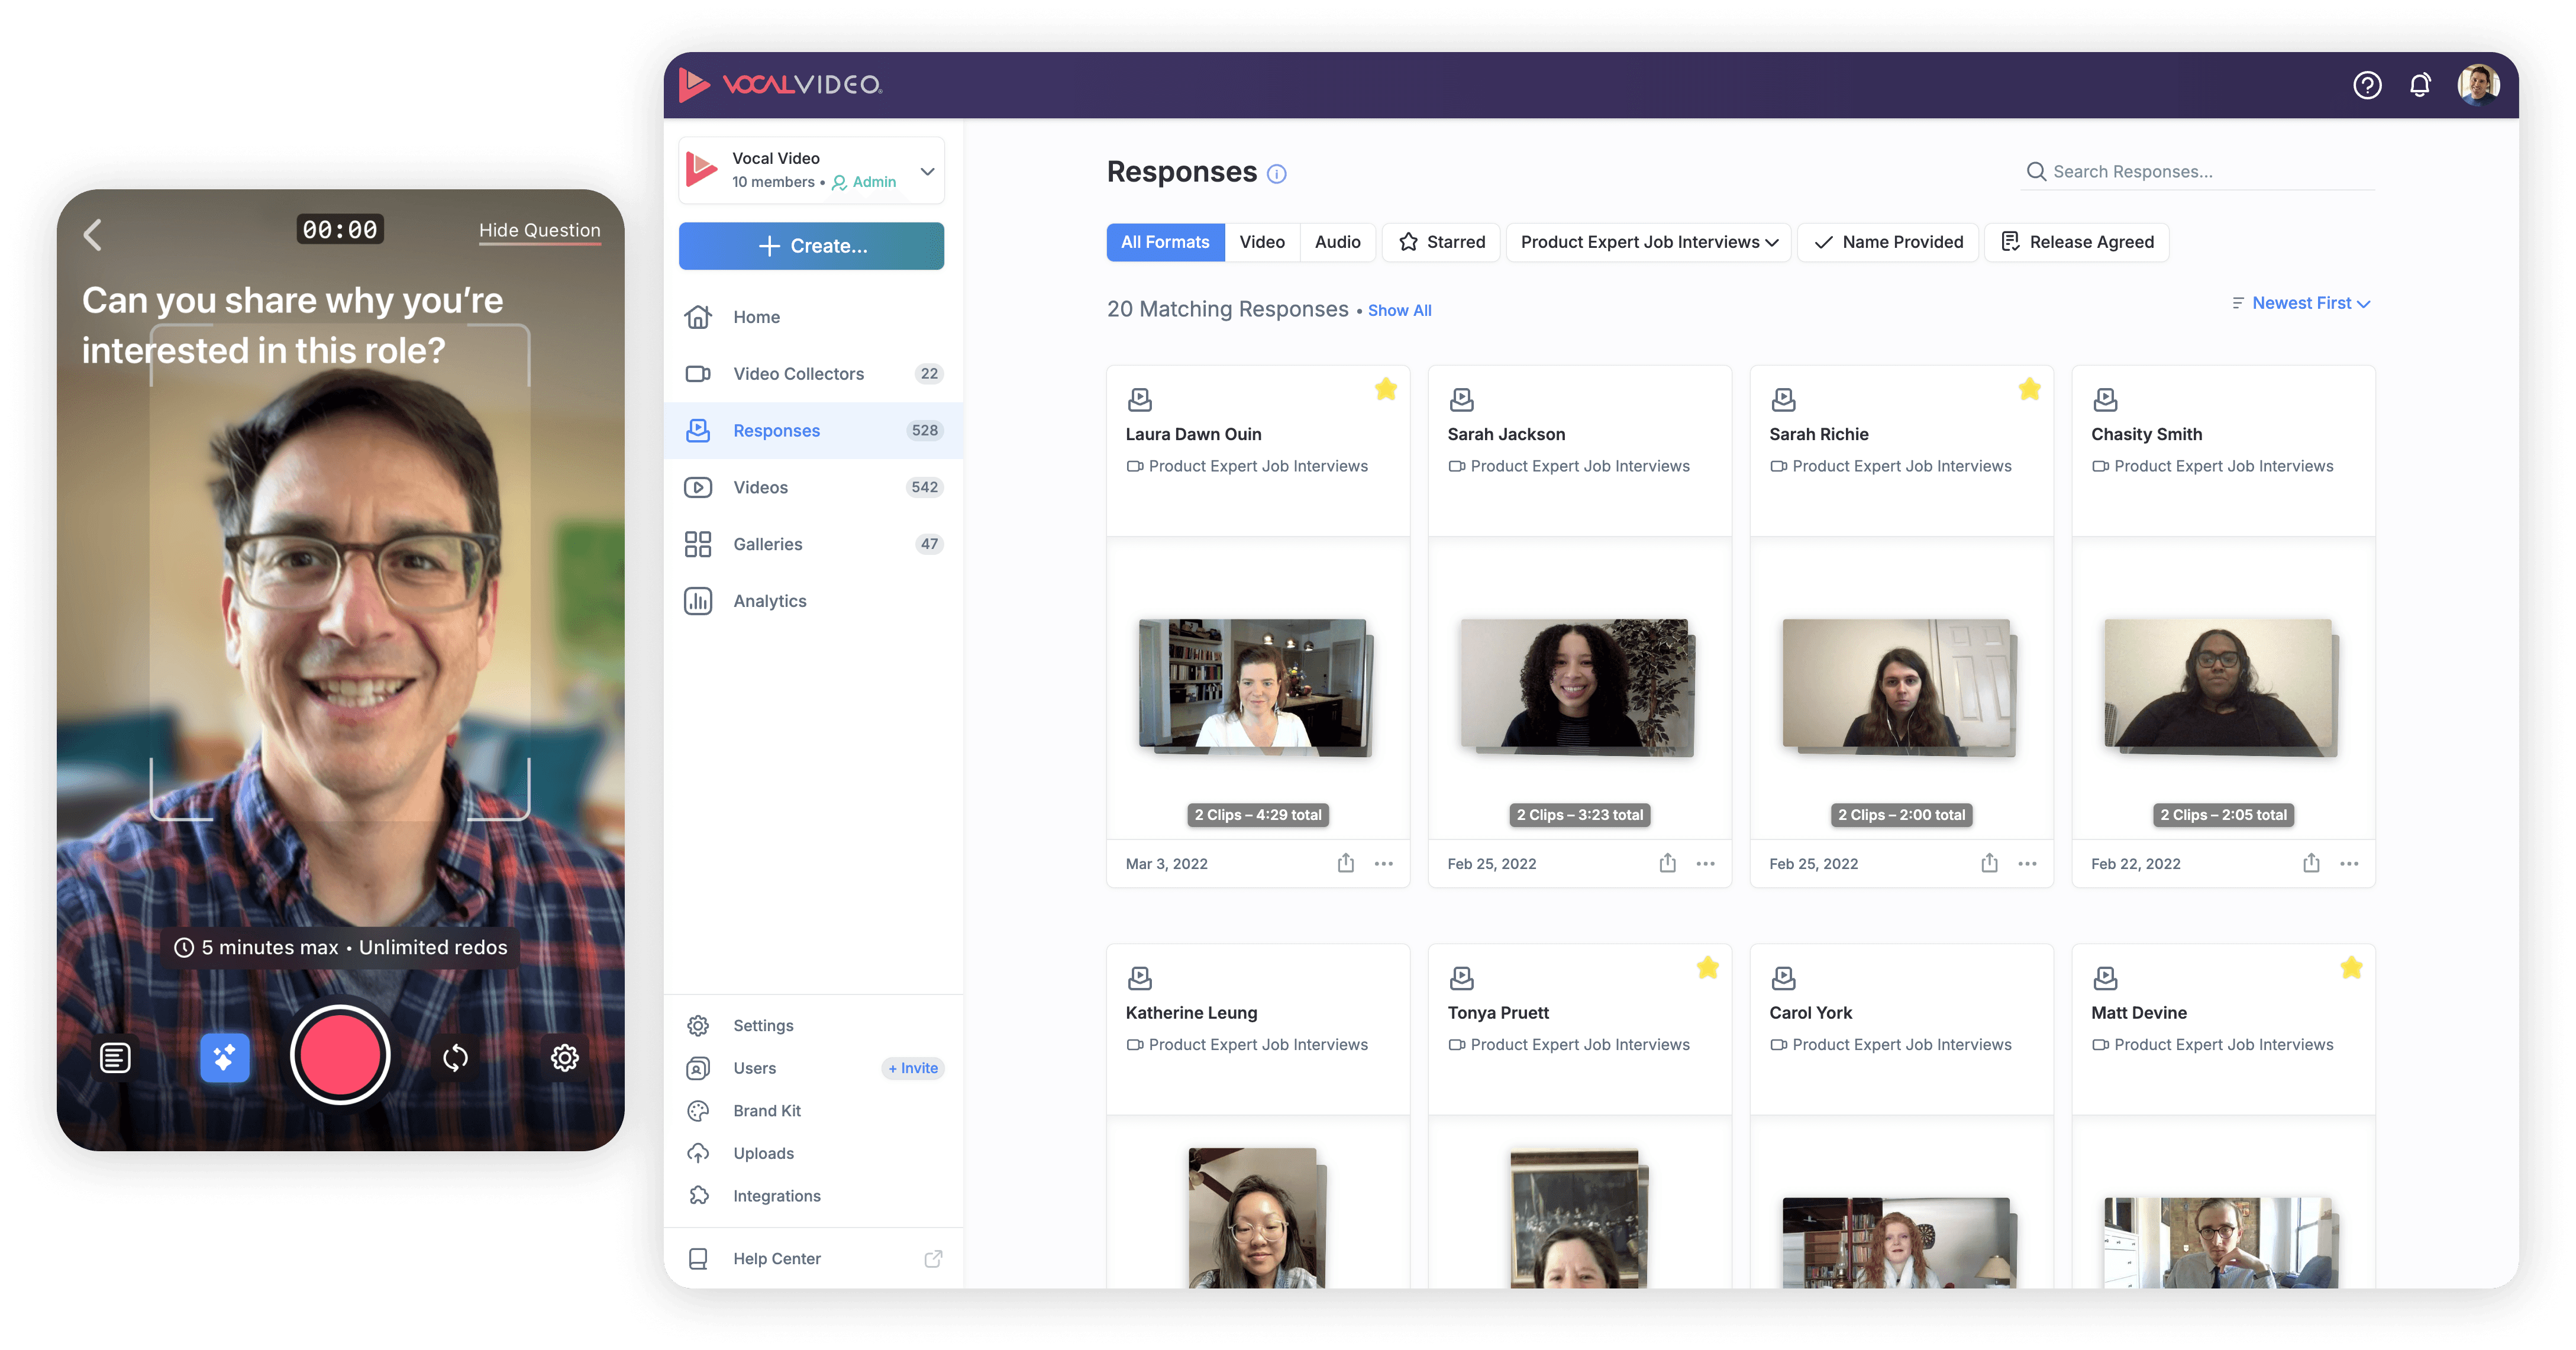
Task: Open the help question mark icon
Action: (2366, 85)
